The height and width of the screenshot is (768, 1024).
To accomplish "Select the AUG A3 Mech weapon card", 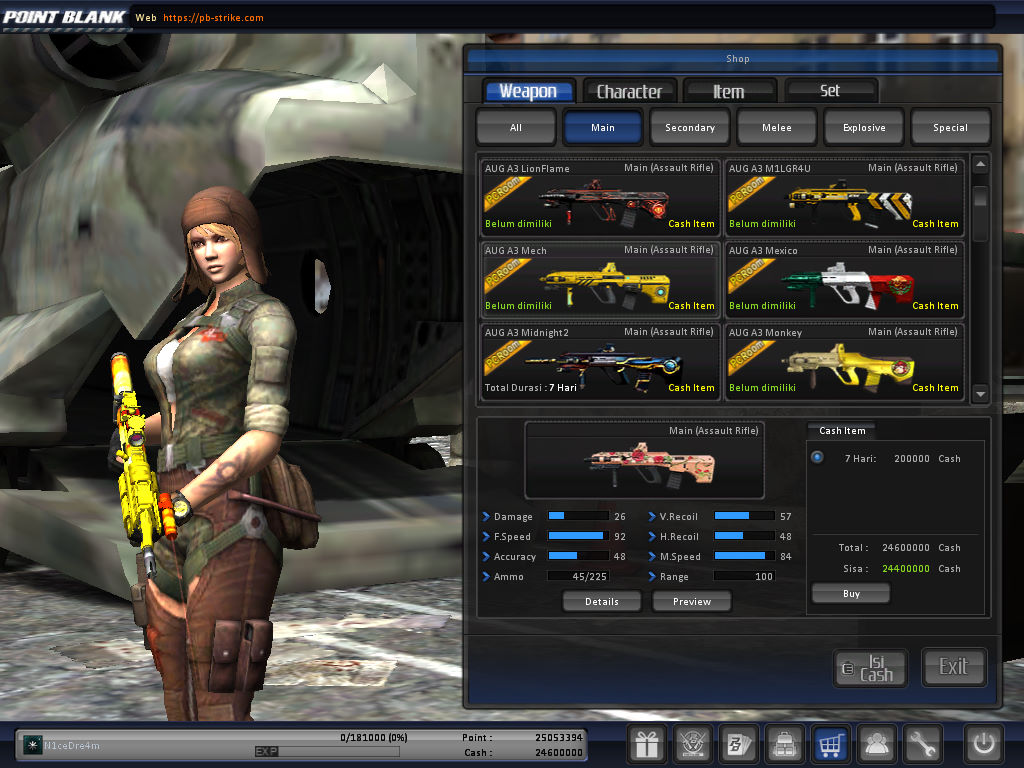I will pos(600,279).
